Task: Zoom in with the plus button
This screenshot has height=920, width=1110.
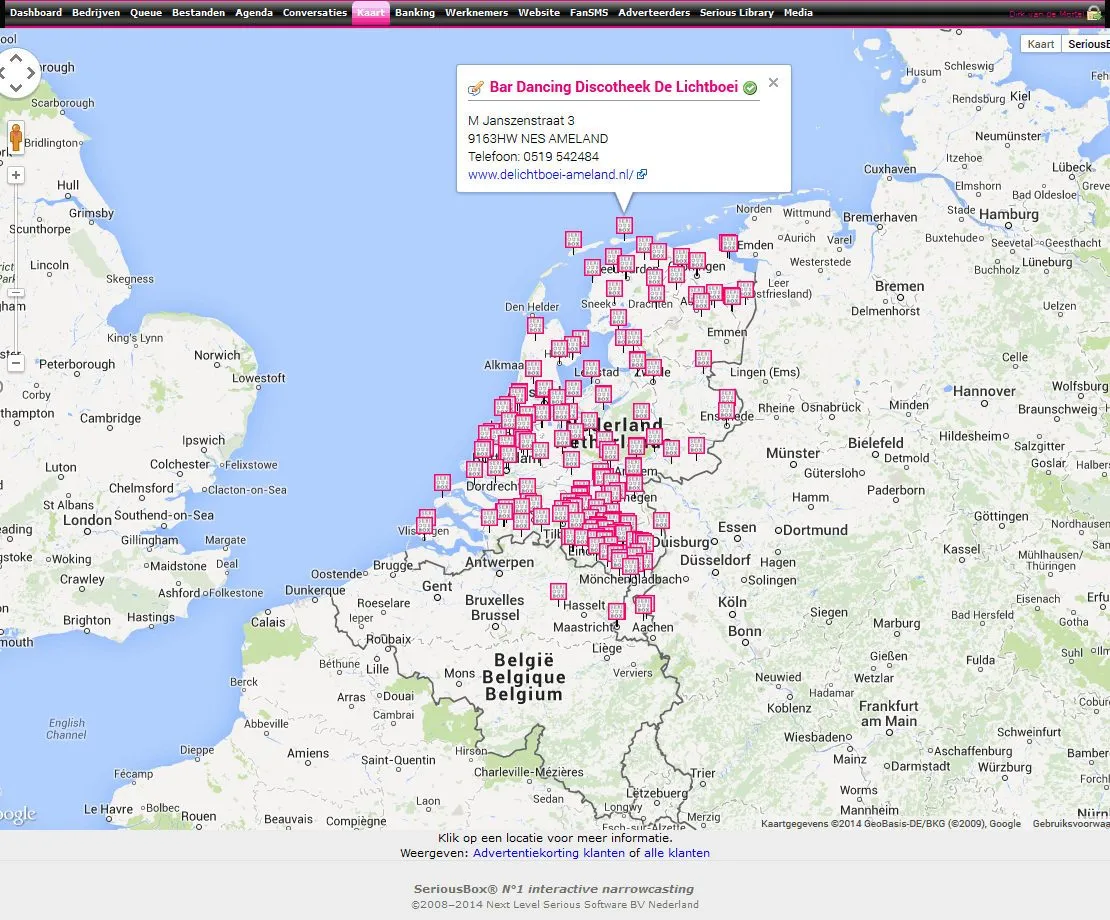Action: tap(16, 176)
